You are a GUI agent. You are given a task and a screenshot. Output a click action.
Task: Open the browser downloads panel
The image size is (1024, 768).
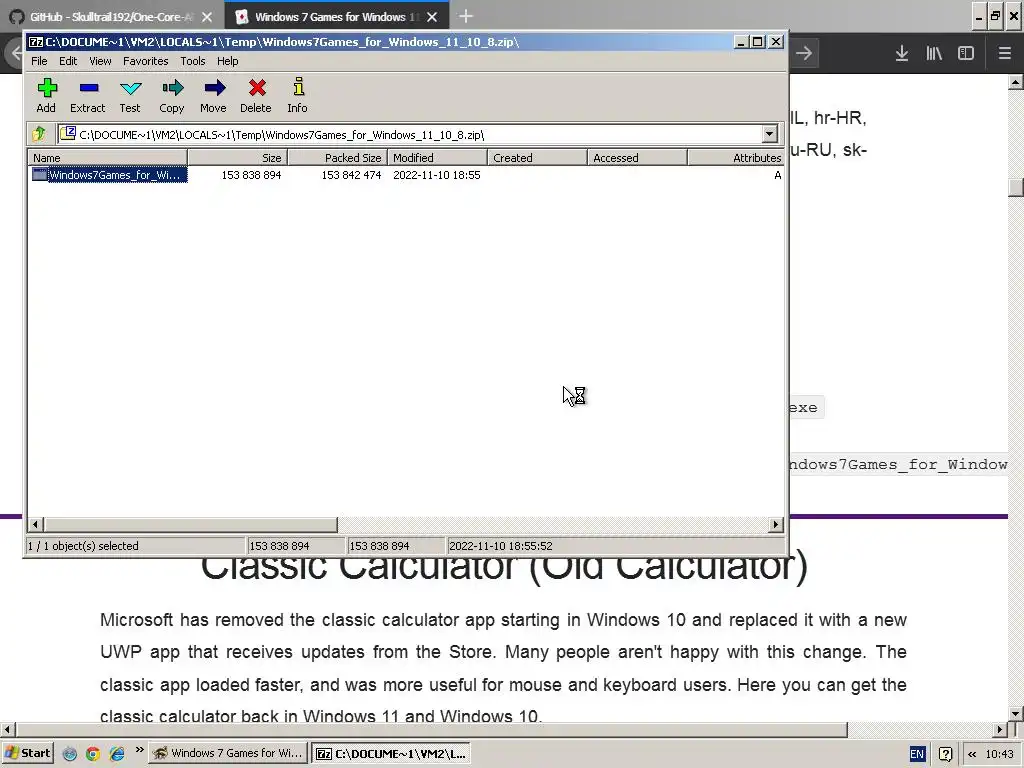click(902, 53)
